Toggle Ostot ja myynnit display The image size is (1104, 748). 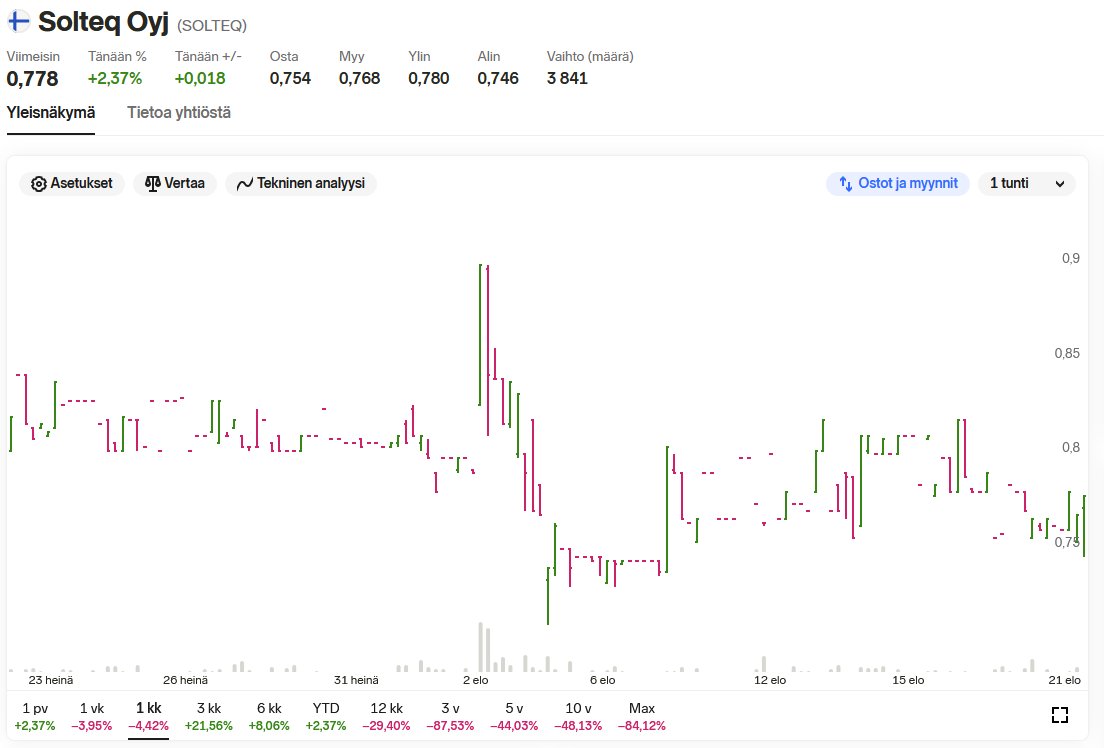tap(898, 184)
